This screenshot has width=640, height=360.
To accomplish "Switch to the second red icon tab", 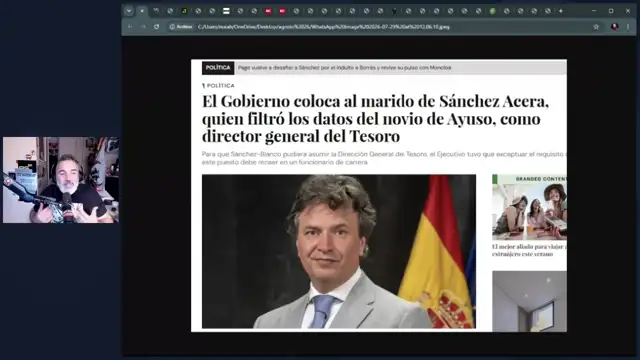I will pyautogui.click(x=282, y=11).
